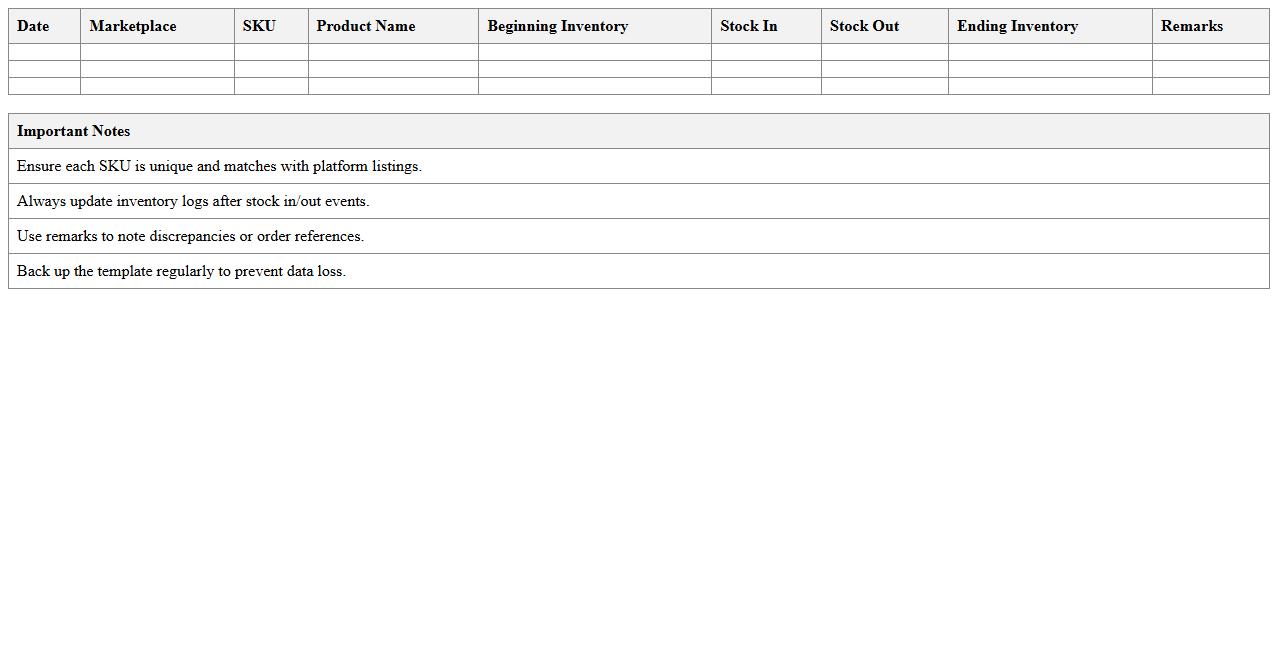
Task: Select the Ending Inventory column header
Action: pyautogui.click(x=1017, y=26)
